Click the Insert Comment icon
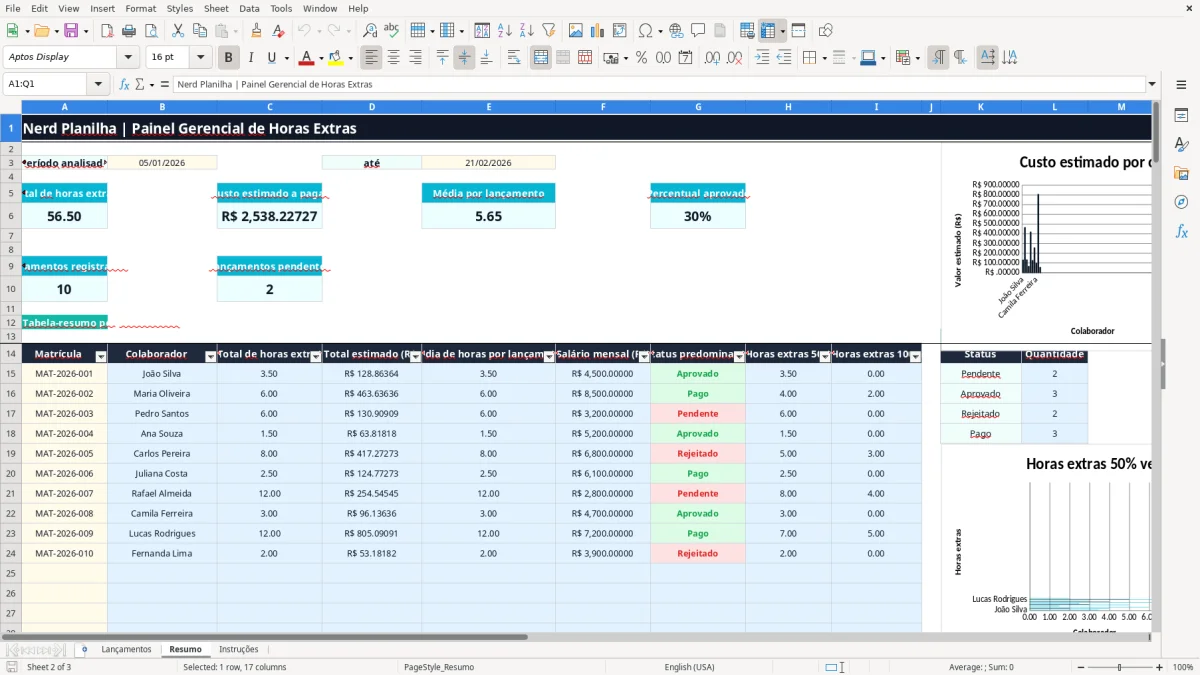The image size is (1200, 675). click(698, 31)
